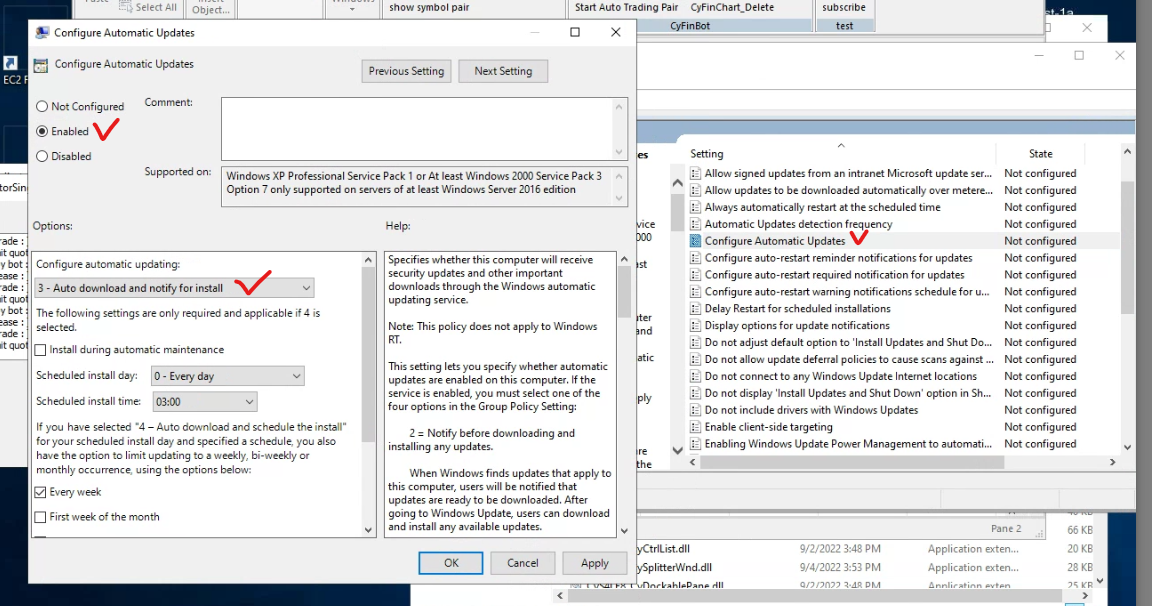Click icon of Configure Automatic Updates list row
Viewport: 1152px width, 606px height.
695,241
